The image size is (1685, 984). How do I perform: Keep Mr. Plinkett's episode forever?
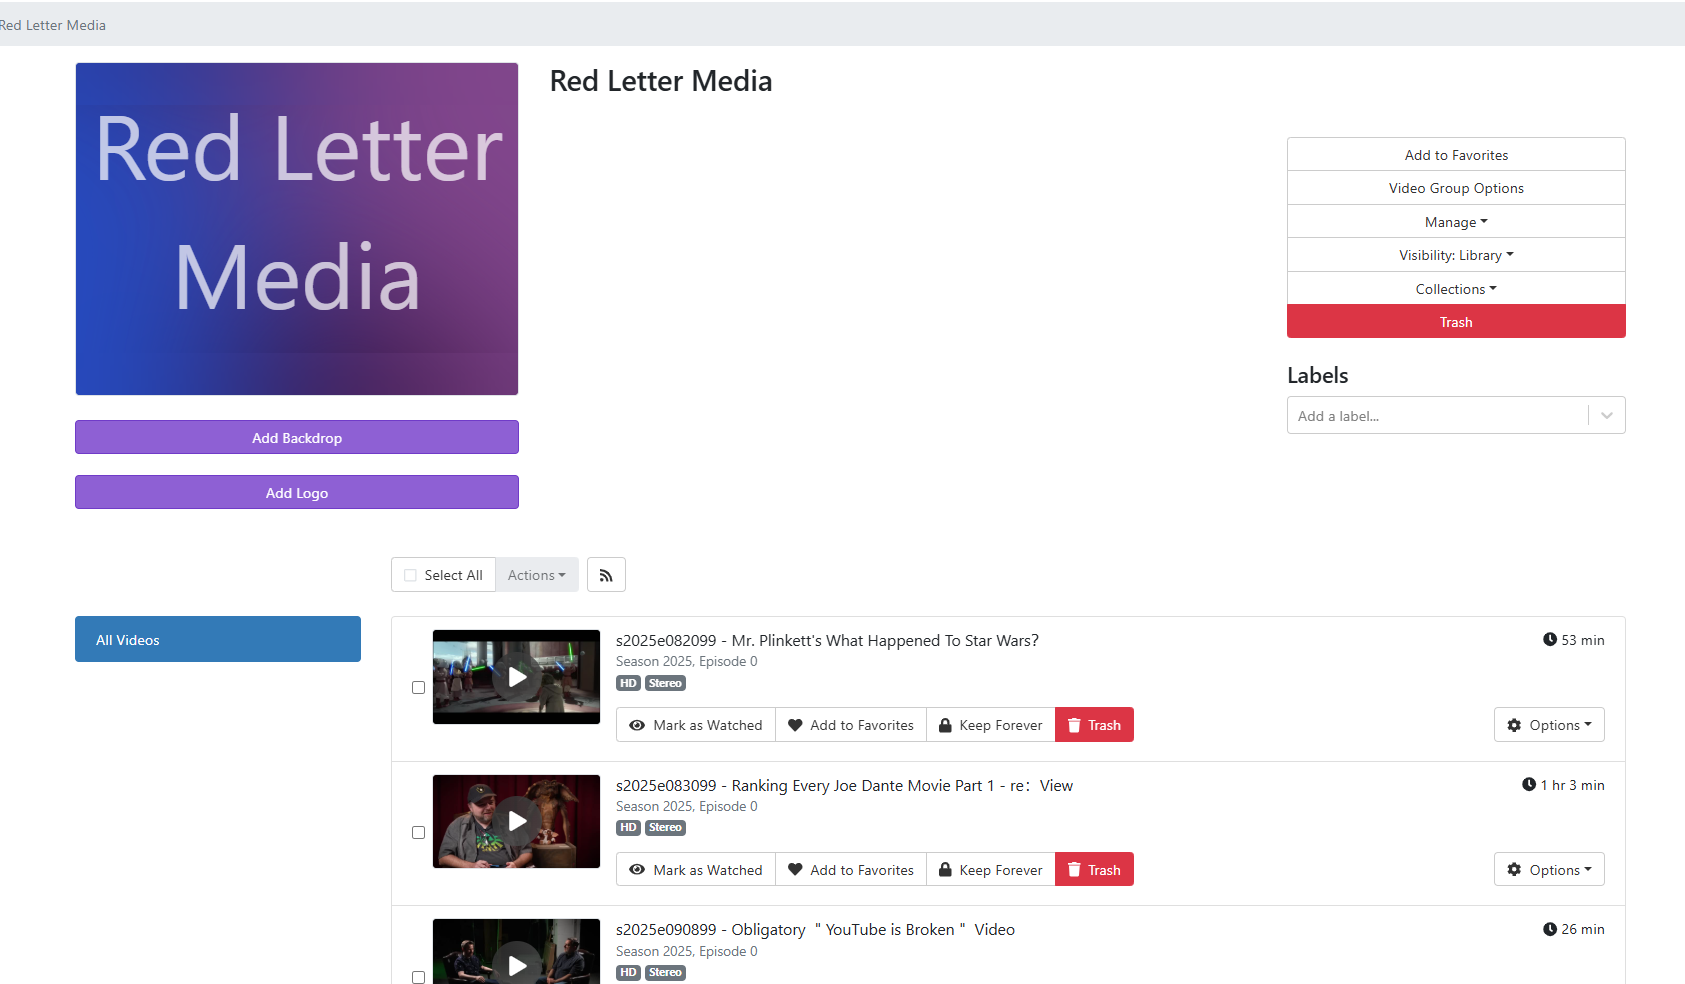click(990, 725)
